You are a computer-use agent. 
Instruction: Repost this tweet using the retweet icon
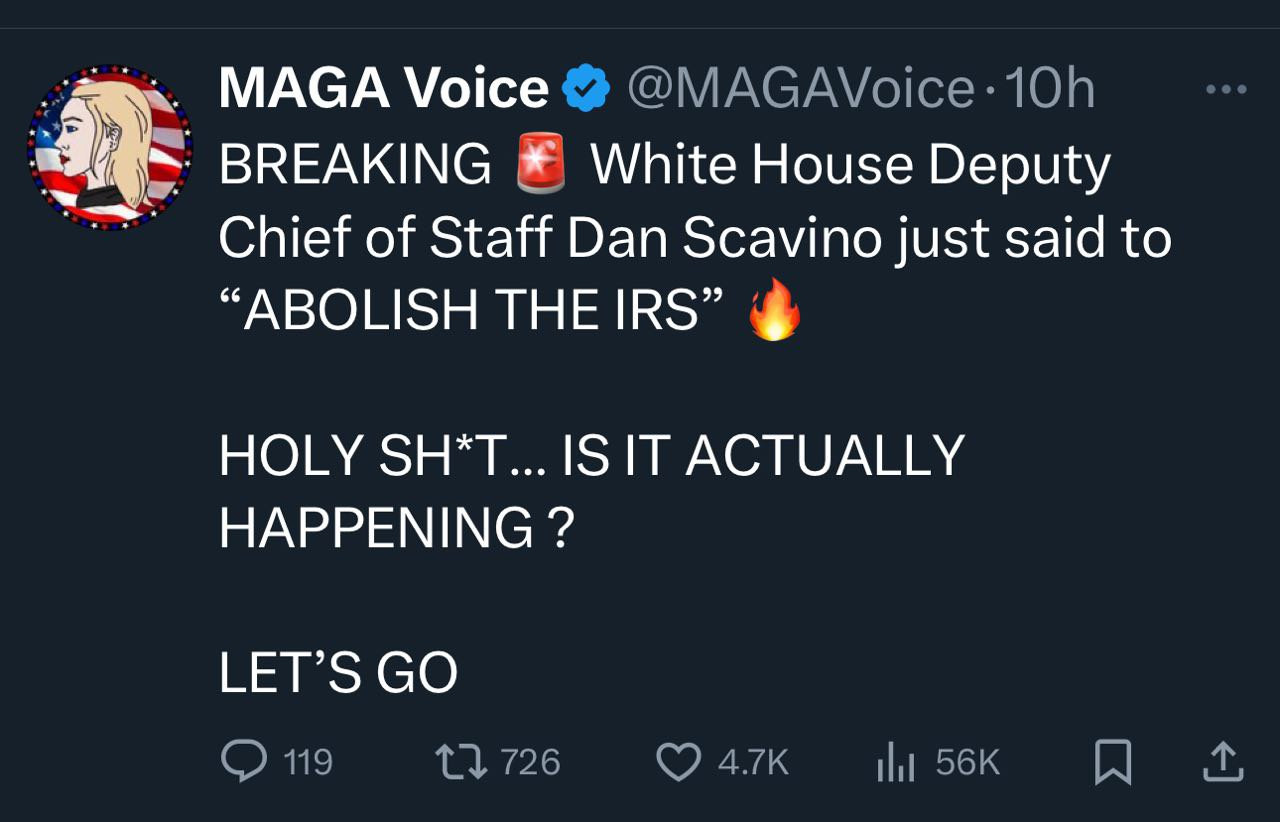[462, 763]
